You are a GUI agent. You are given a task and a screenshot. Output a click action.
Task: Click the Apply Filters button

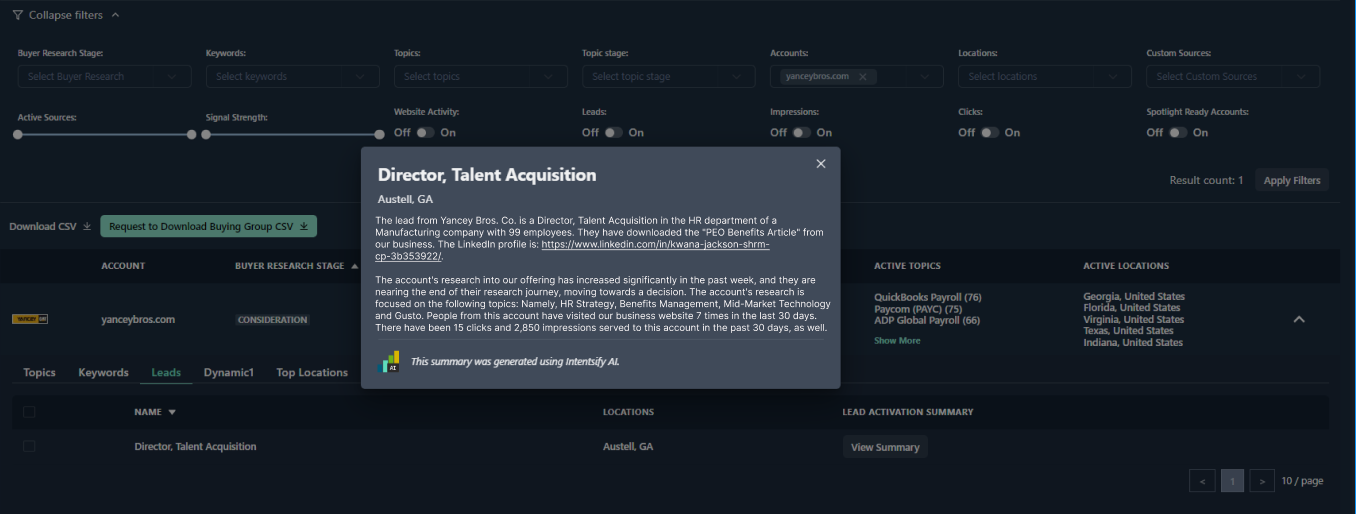point(1291,181)
